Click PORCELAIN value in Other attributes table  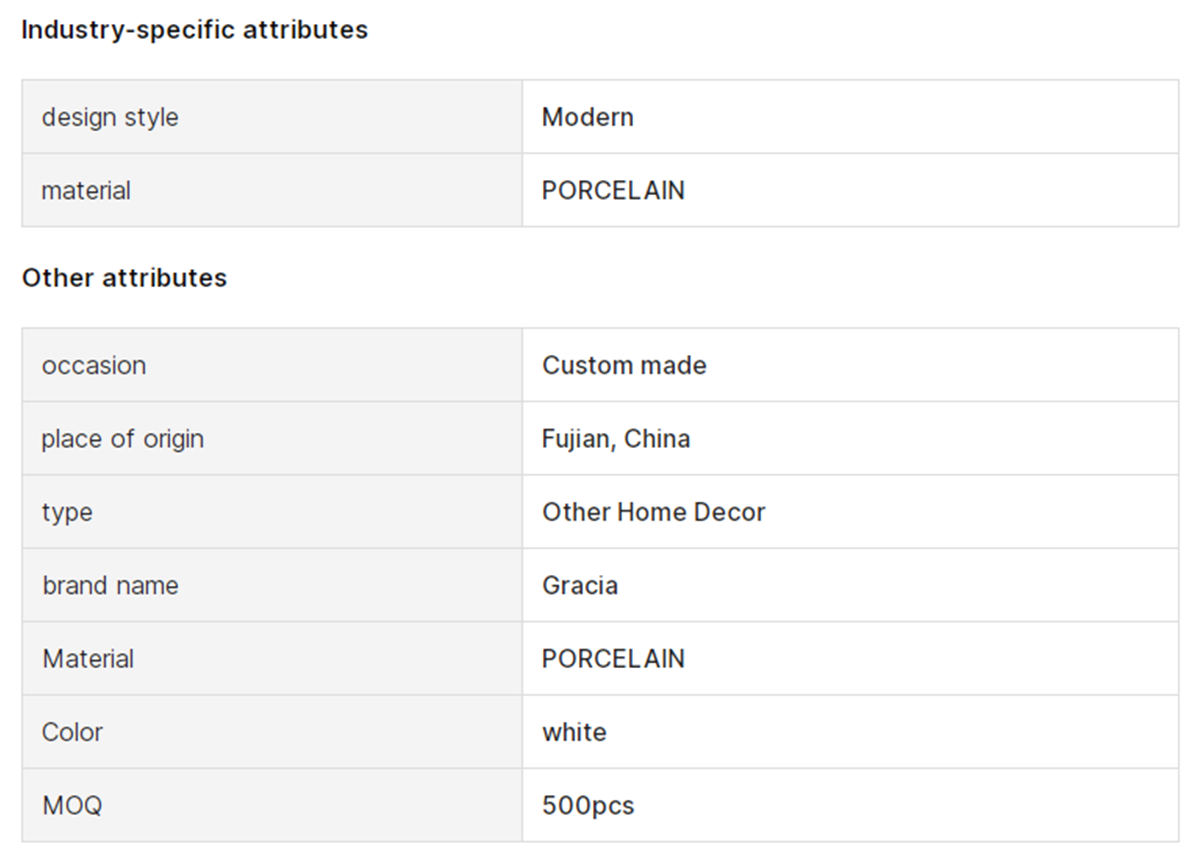(x=613, y=659)
